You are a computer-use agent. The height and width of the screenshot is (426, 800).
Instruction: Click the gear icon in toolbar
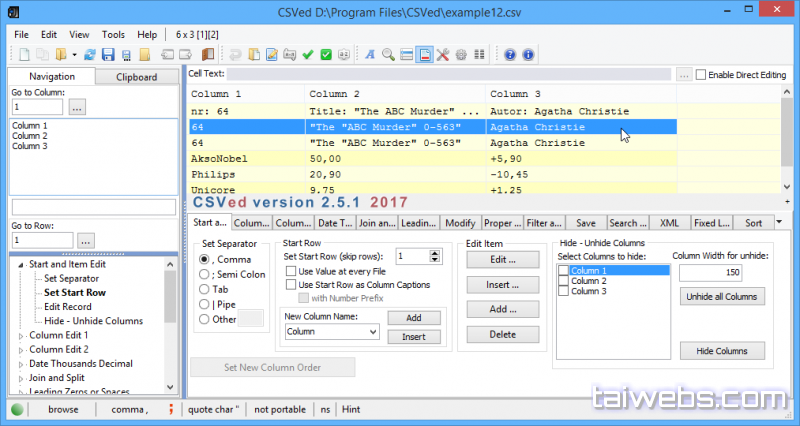(x=461, y=55)
